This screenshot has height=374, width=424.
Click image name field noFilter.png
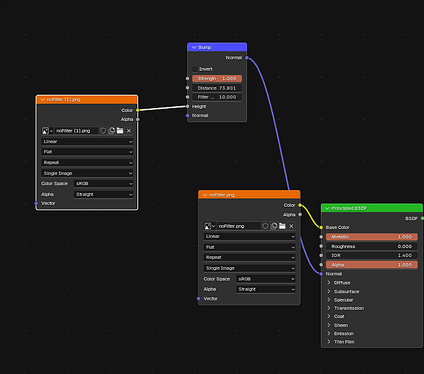(x=239, y=226)
